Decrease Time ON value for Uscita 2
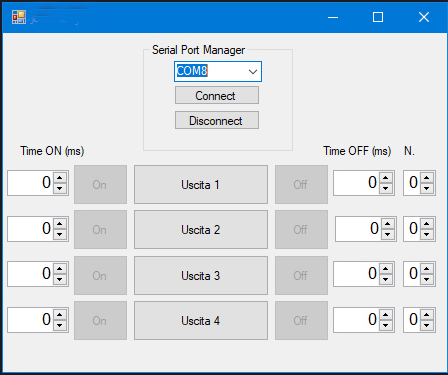448x375 pixels. pos(60,234)
